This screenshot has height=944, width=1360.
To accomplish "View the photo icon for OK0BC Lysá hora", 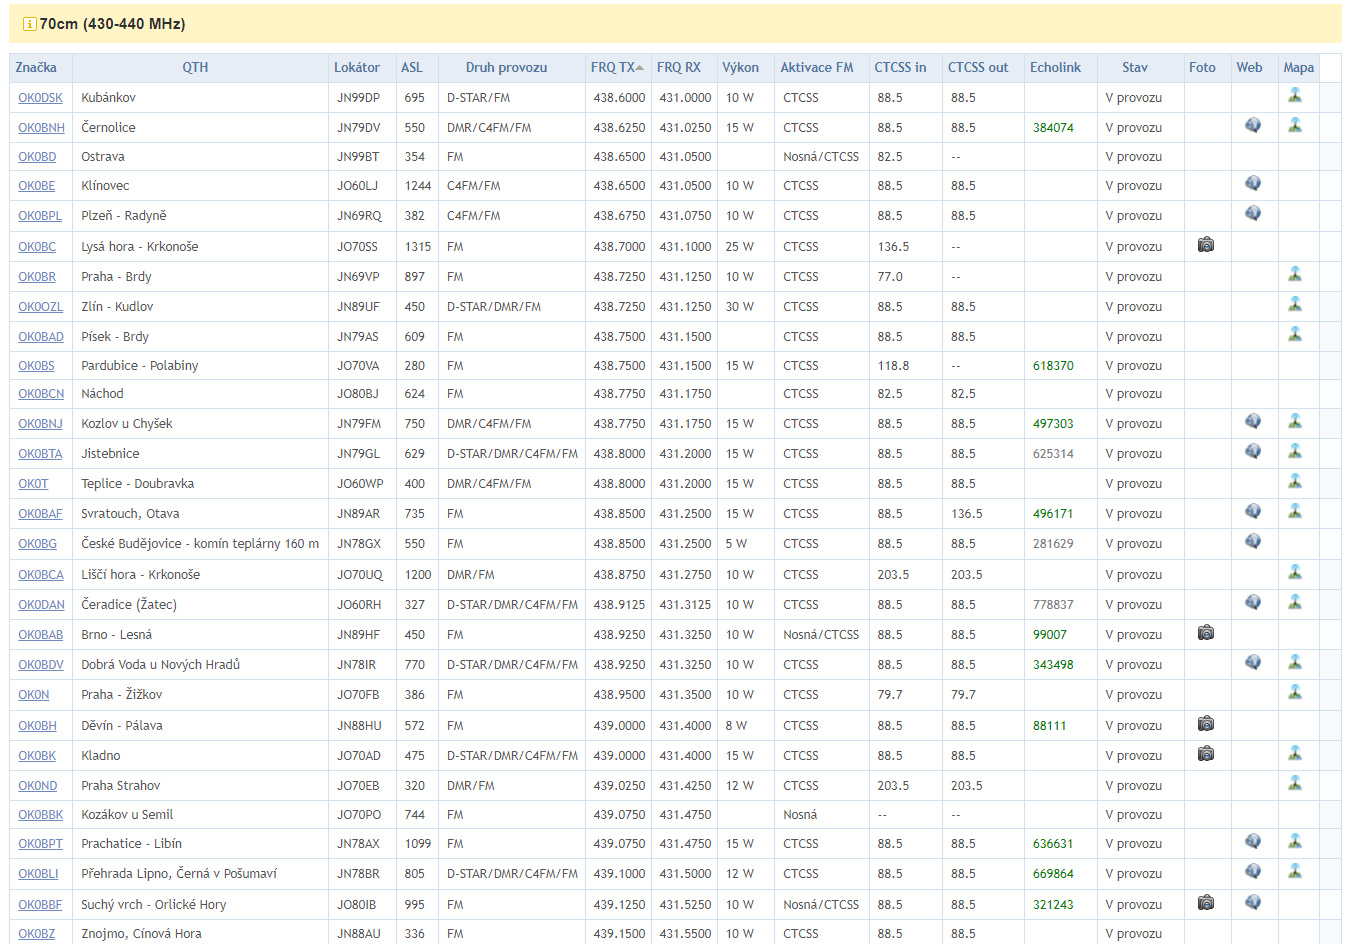I will [1206, 245].
